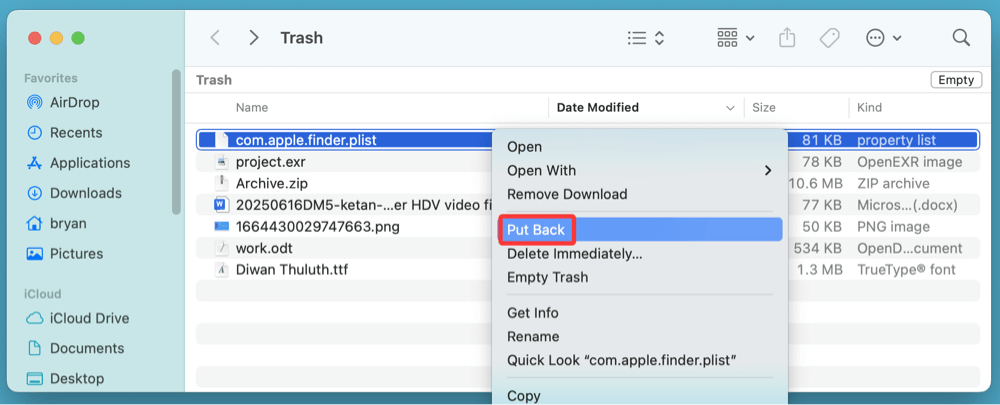Sort by the Name column header
The image size is (1000, 405).
coord(252,108)
